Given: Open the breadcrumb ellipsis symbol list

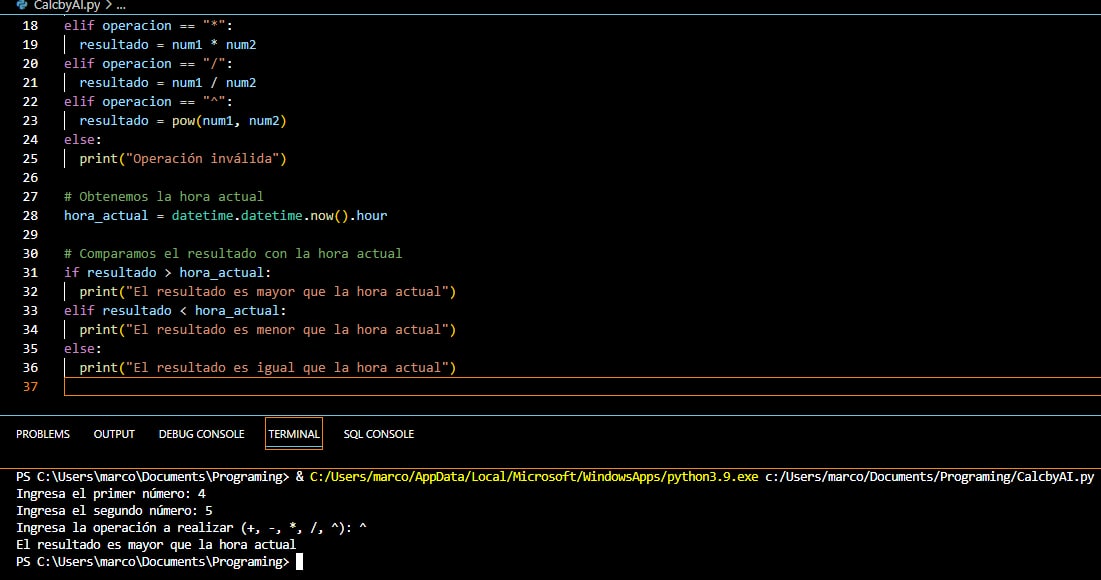Looking at the screenshot, I should 121,6.
